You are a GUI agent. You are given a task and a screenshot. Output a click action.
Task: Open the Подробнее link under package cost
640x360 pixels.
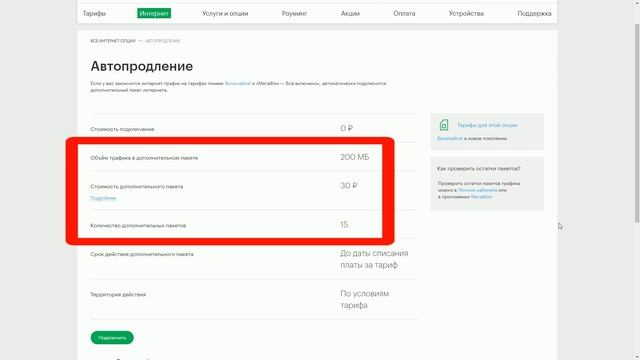(103, 198)
